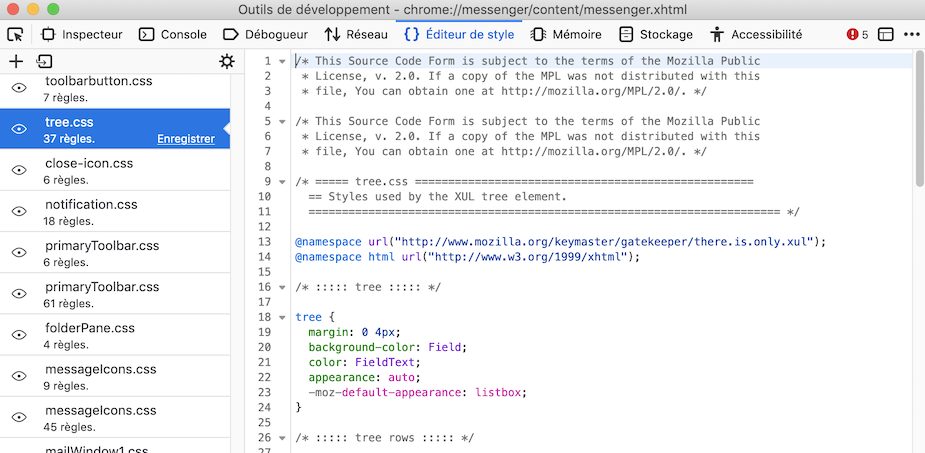Click the Mémoire chip icon
925x453 pixels.
(x=538, y=35)
